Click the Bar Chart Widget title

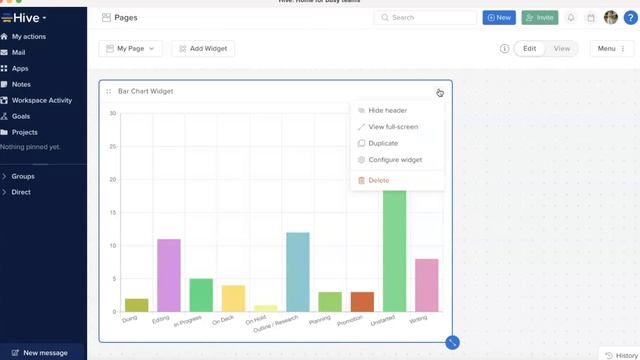(x=146, y=91)
